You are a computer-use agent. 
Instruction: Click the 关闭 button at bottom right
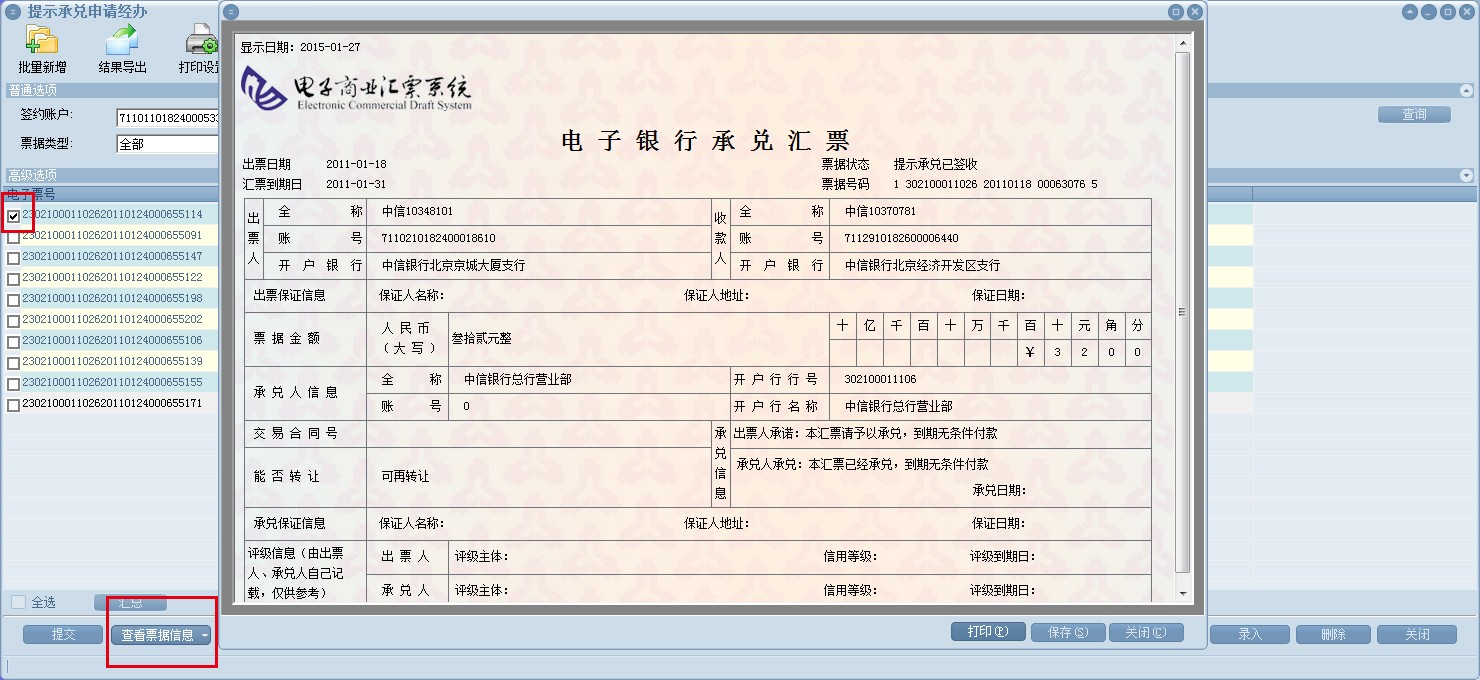1417,634
